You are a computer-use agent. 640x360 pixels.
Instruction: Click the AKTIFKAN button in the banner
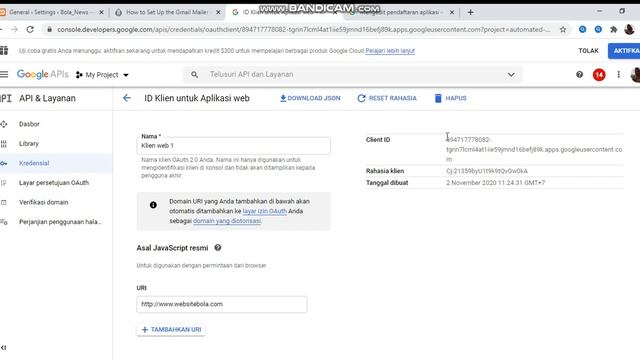coord(624,51)
